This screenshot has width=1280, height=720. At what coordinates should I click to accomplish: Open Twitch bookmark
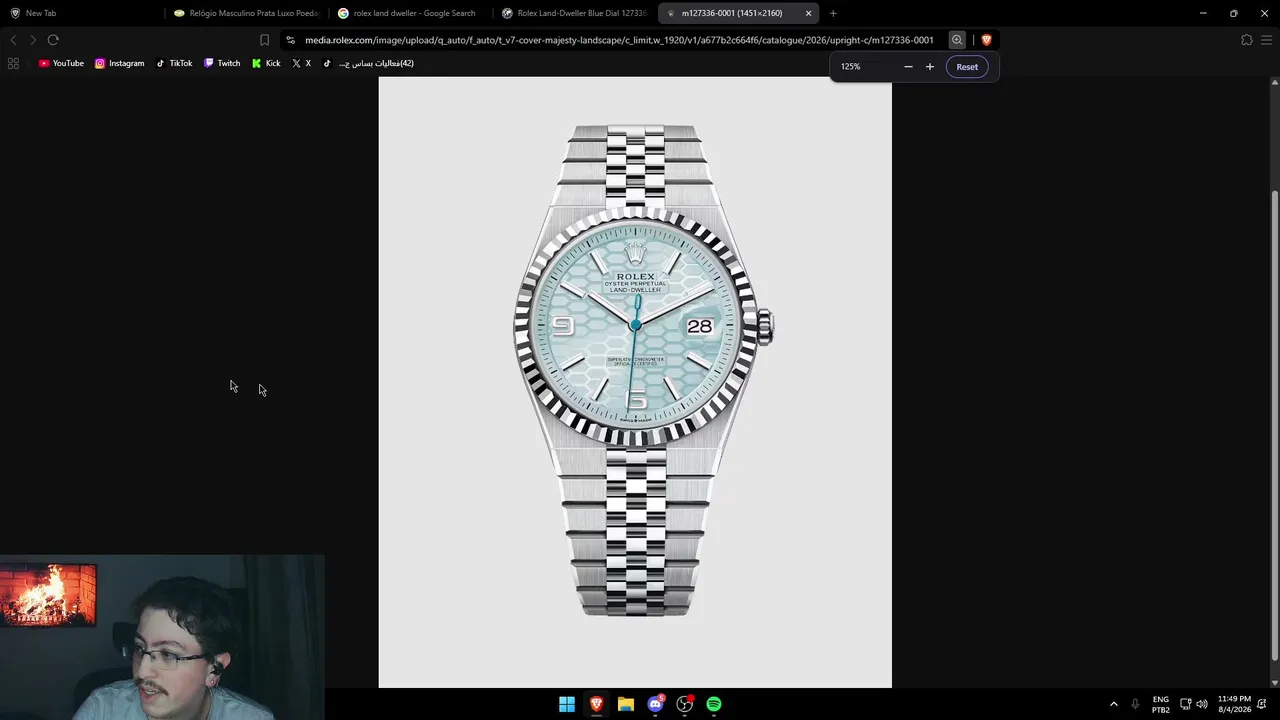[x=222, y=63]
